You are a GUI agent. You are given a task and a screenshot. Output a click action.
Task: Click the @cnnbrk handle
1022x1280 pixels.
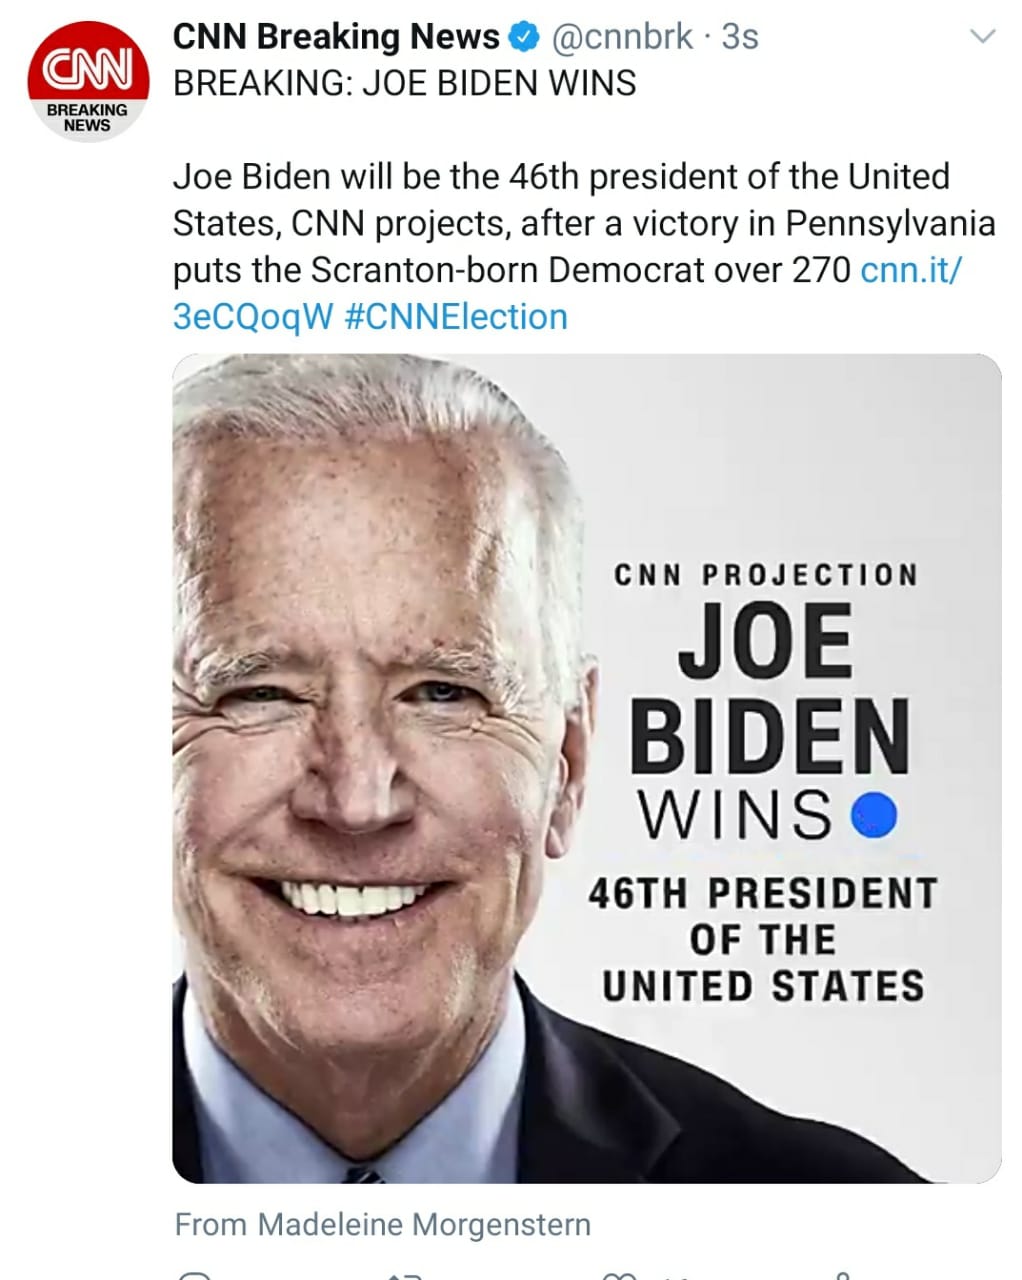pyautogui.click(x=621, y=37)
